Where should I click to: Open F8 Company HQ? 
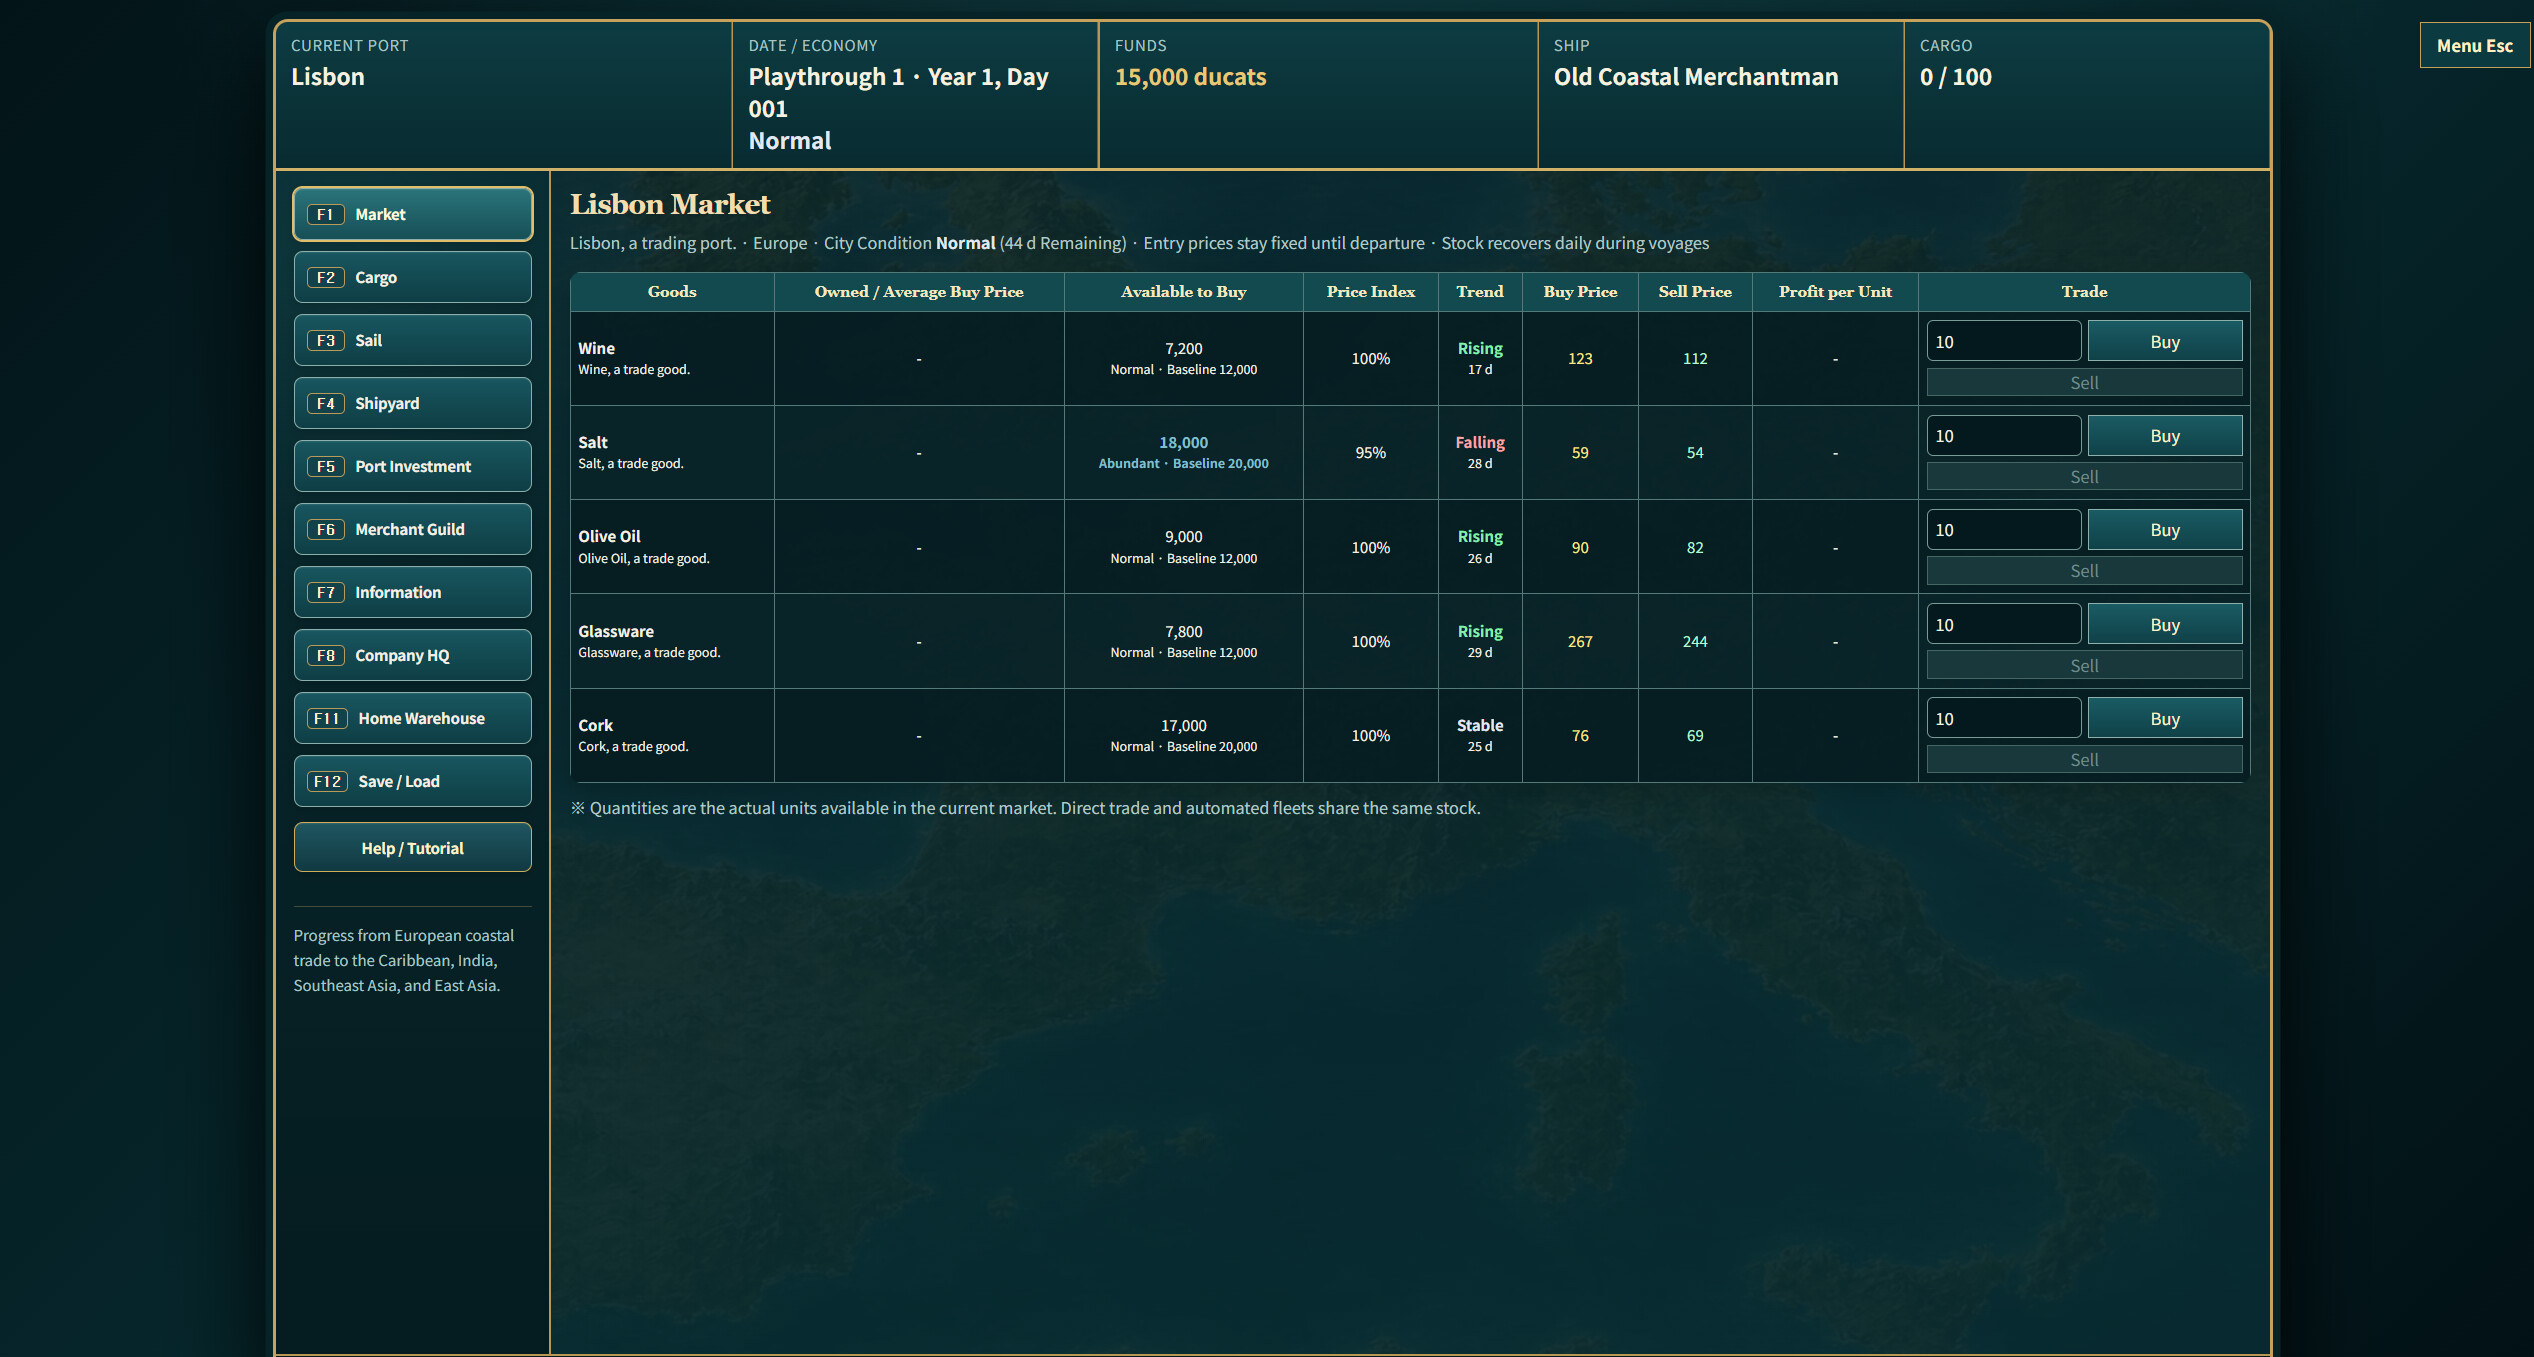tap(412, 655)
